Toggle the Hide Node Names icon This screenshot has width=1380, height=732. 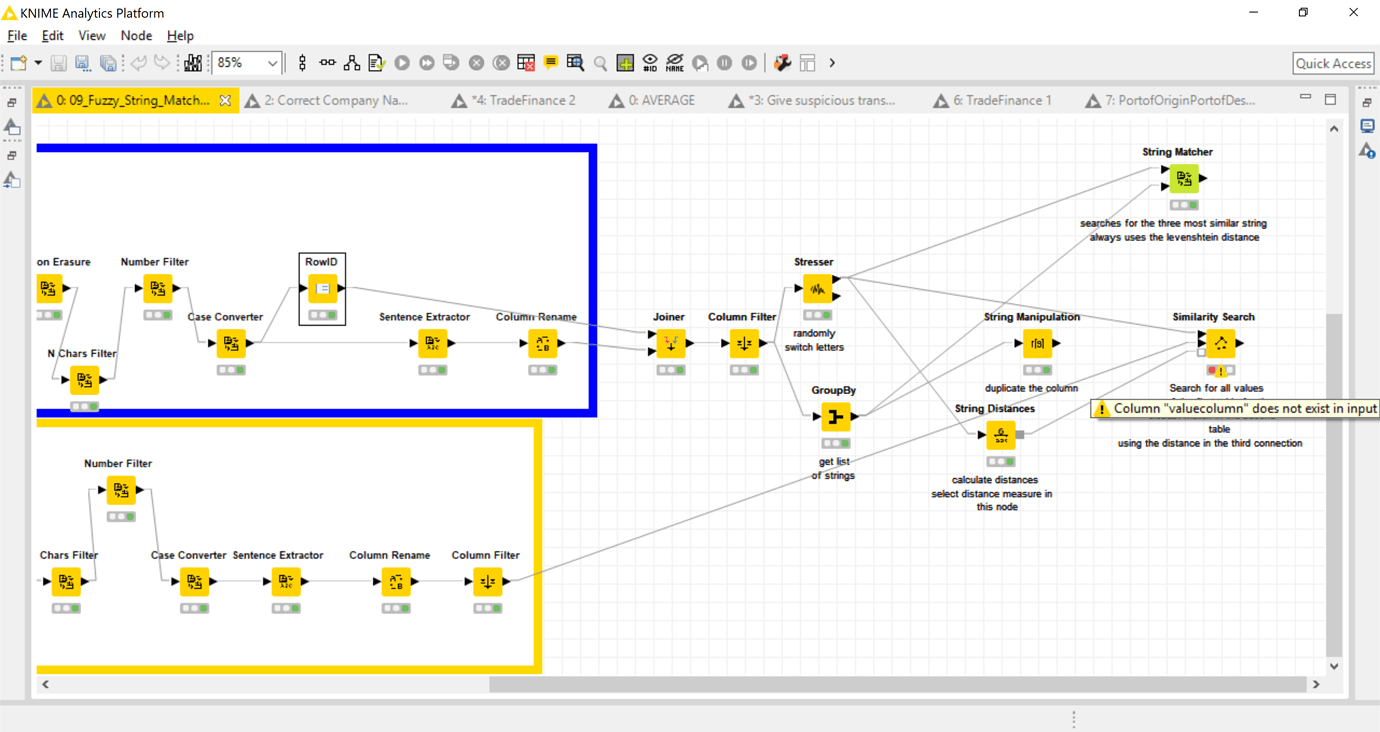coord(675,62)
